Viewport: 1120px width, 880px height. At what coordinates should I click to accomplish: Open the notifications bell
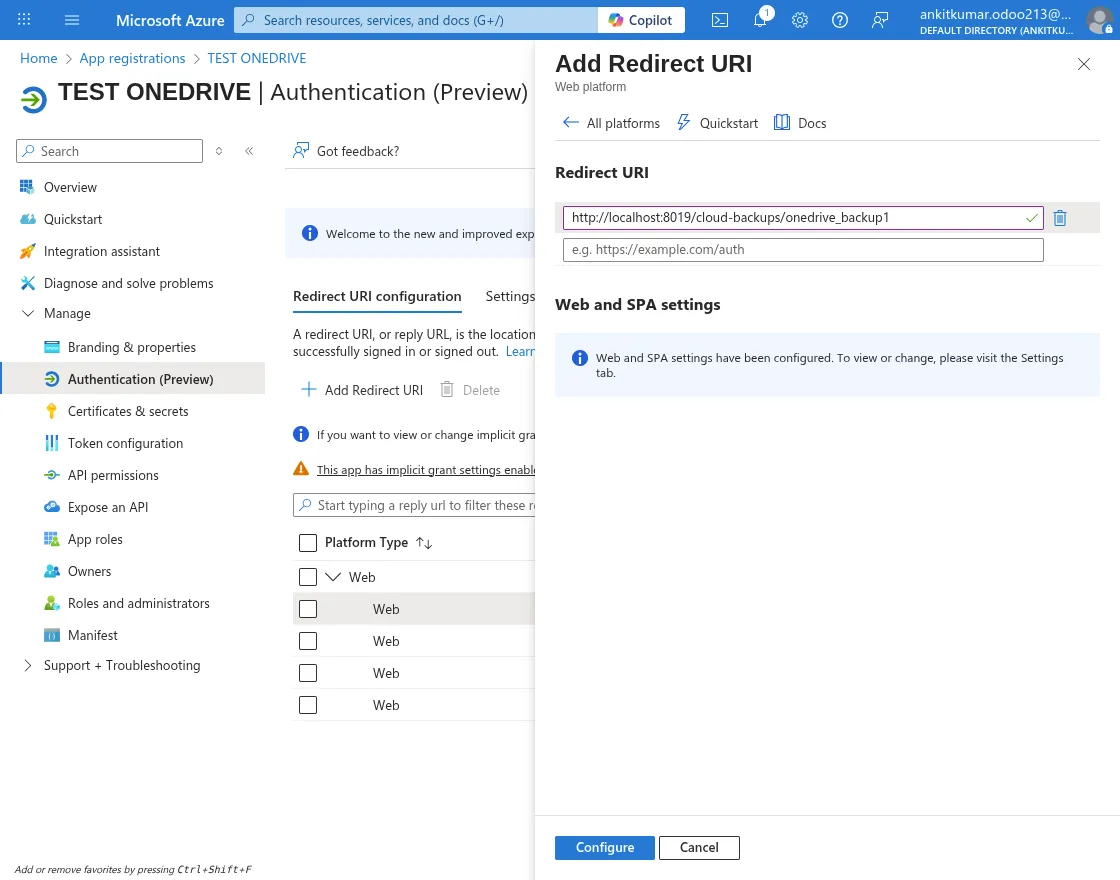pyautogui.click(x=760, y=20)
